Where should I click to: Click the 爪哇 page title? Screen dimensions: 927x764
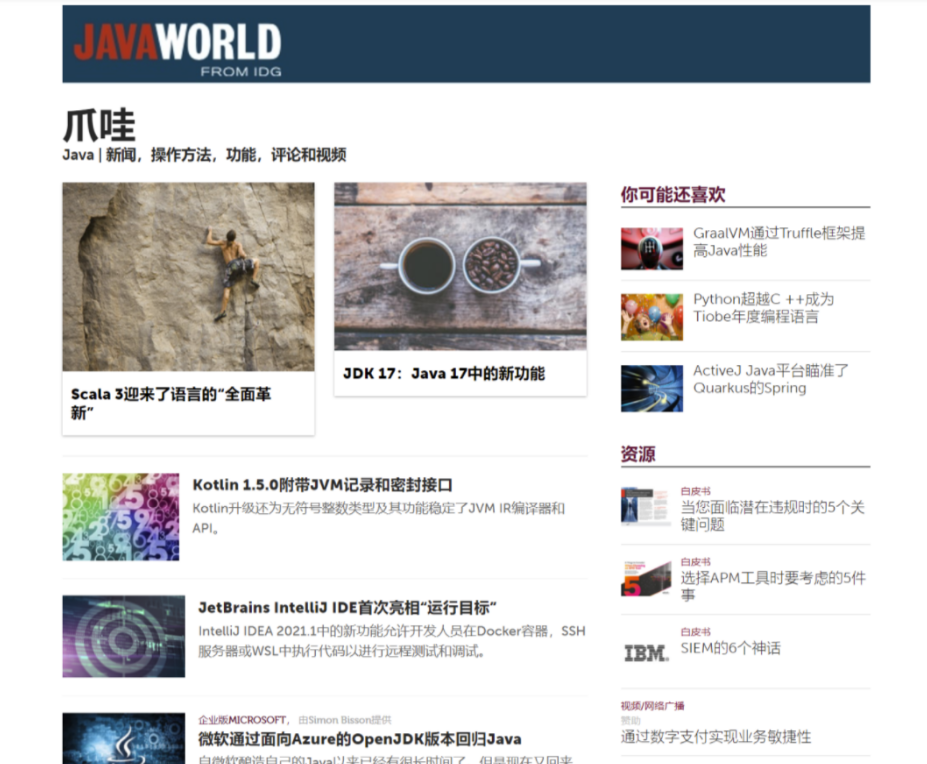pyautogui.click(x=99, y=125)
